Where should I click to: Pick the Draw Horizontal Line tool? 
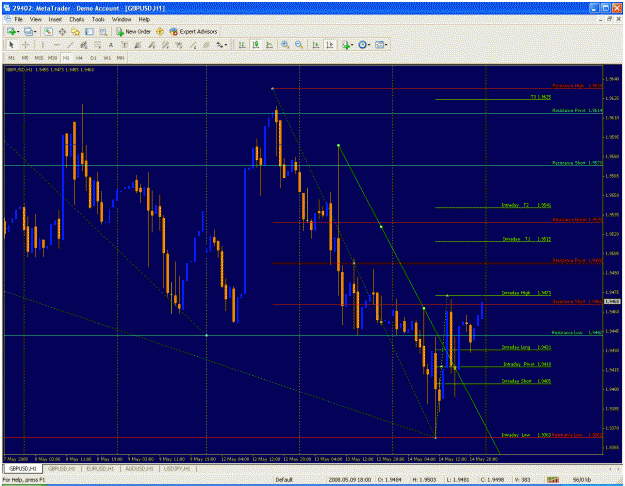coord(57,45)
